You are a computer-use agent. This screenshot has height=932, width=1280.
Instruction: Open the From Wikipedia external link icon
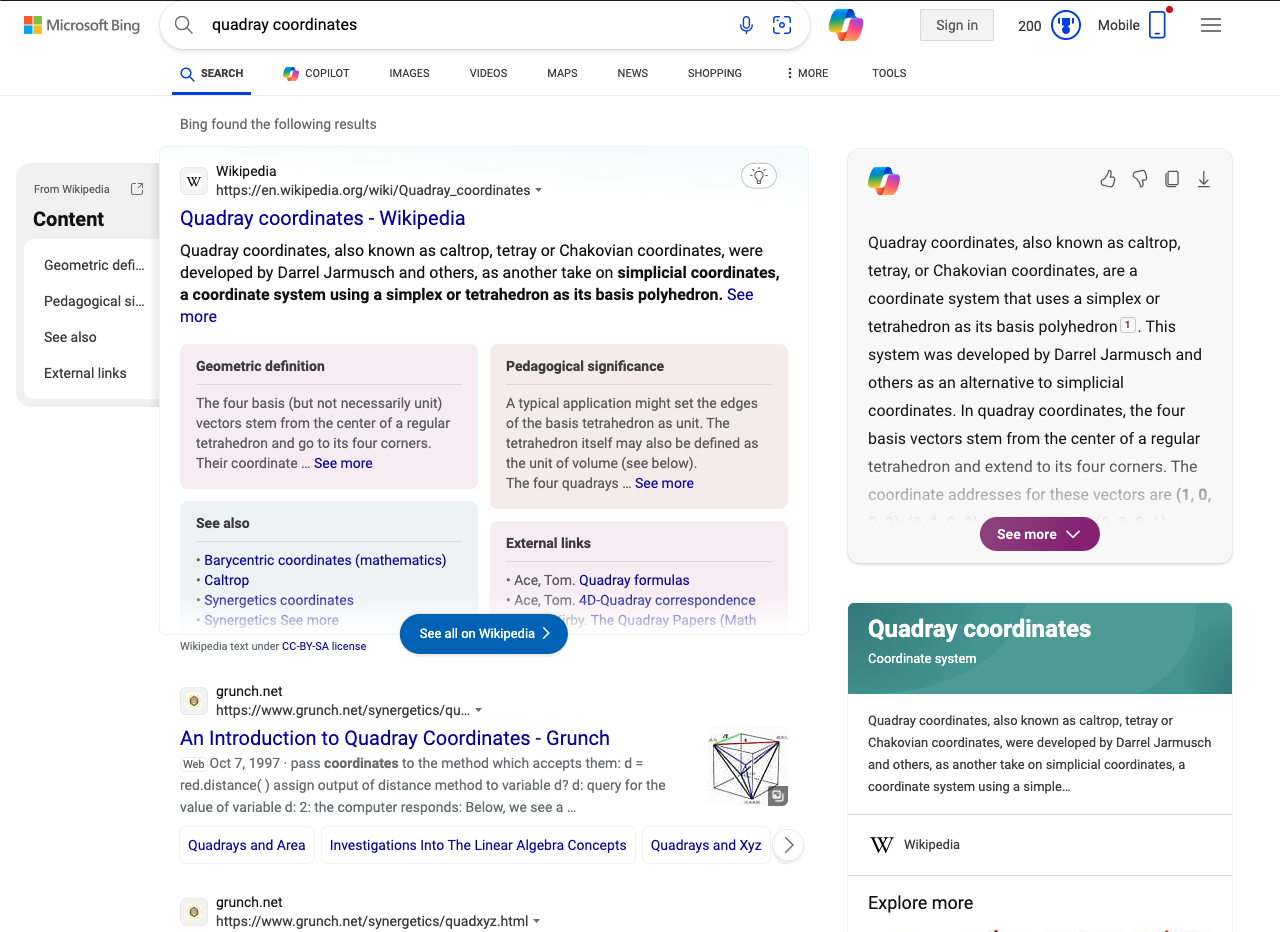coord(137,189)
